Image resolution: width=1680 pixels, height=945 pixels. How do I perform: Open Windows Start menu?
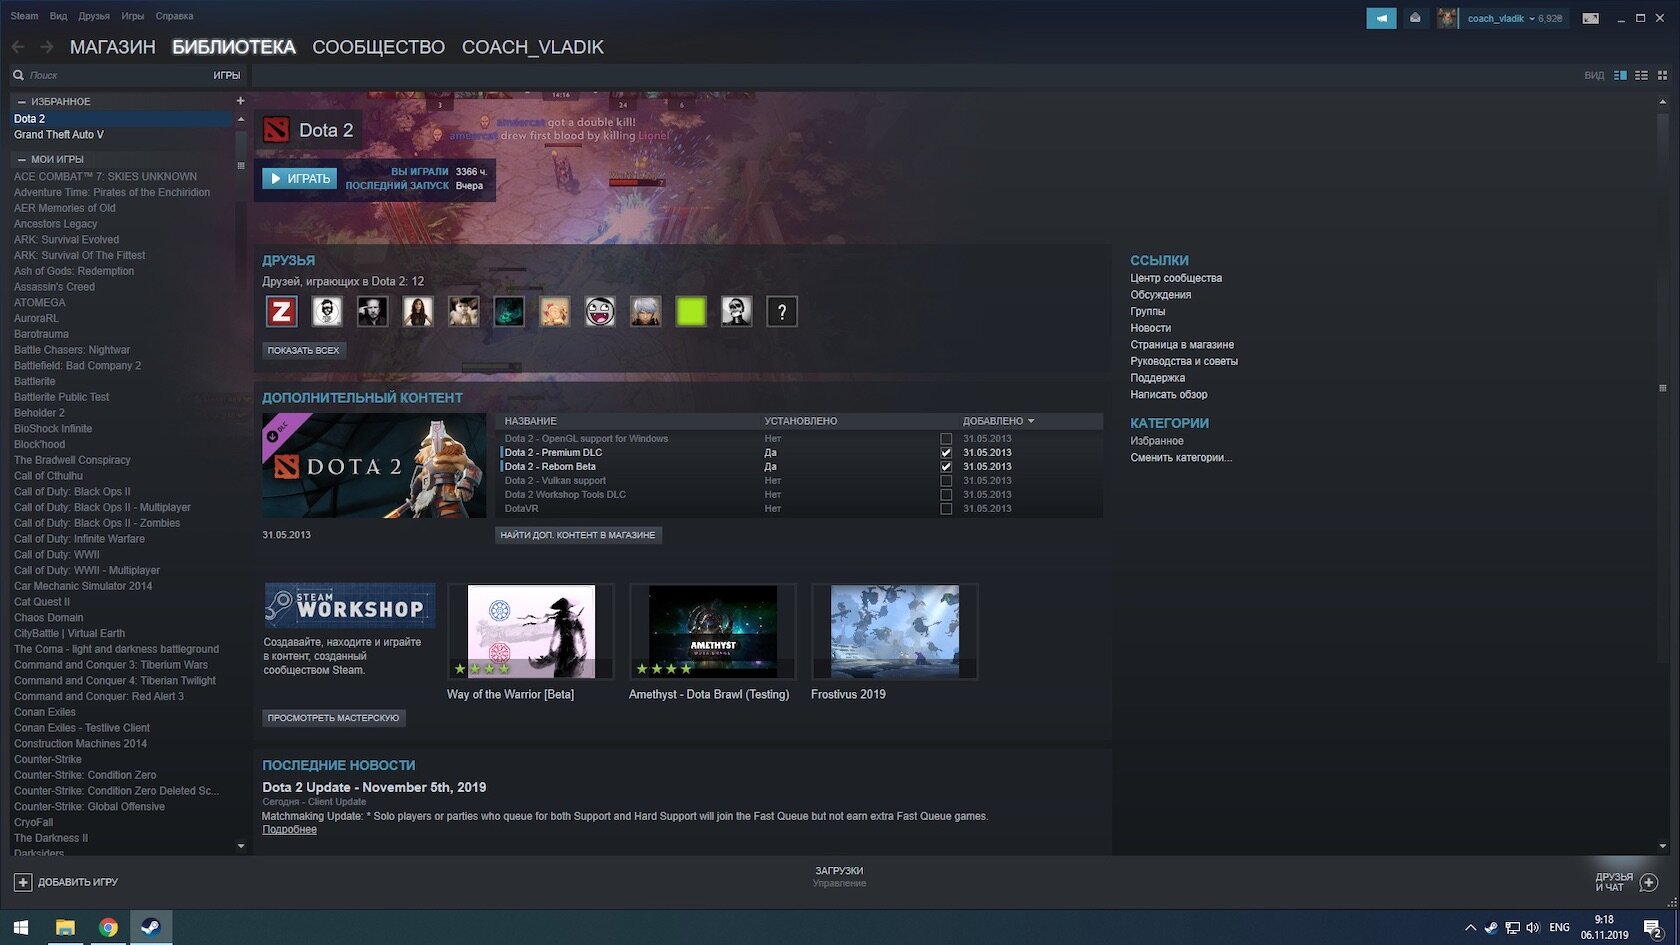pos(21,927)
